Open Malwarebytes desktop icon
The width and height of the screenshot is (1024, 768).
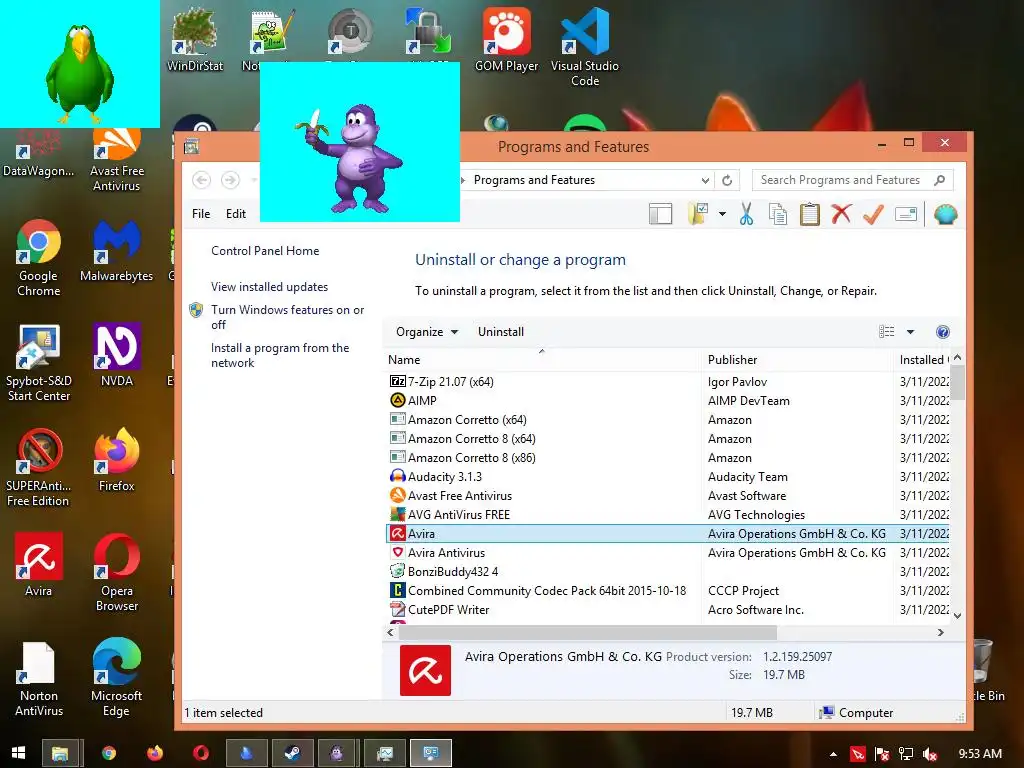[x=116, y=251]
